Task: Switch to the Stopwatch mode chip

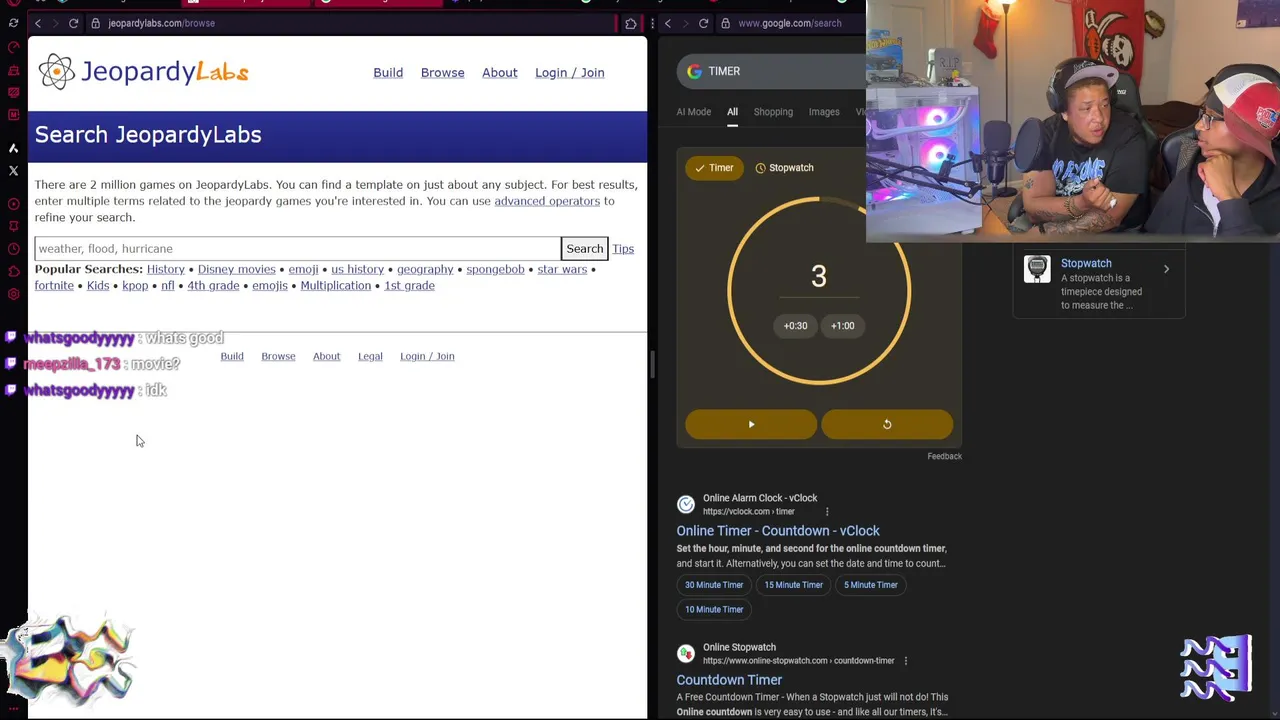Action: pyautogui.click(x=784, y=168)
